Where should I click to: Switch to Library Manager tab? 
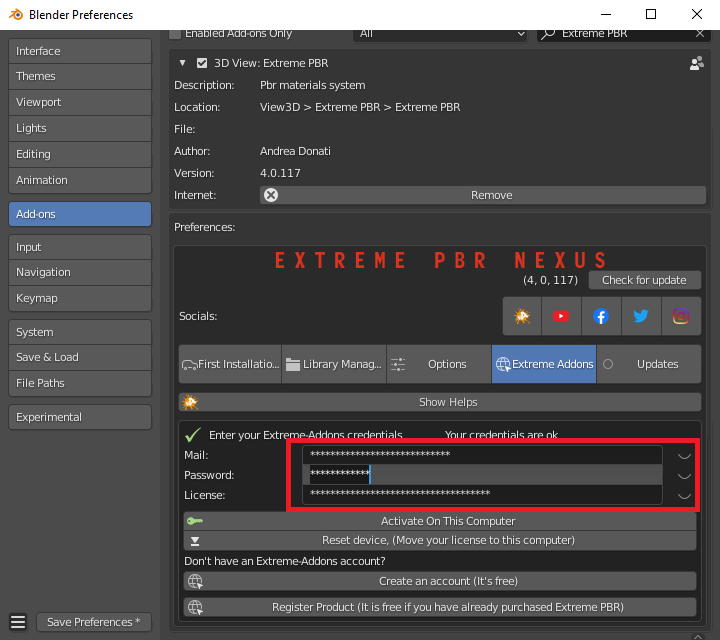334,364
